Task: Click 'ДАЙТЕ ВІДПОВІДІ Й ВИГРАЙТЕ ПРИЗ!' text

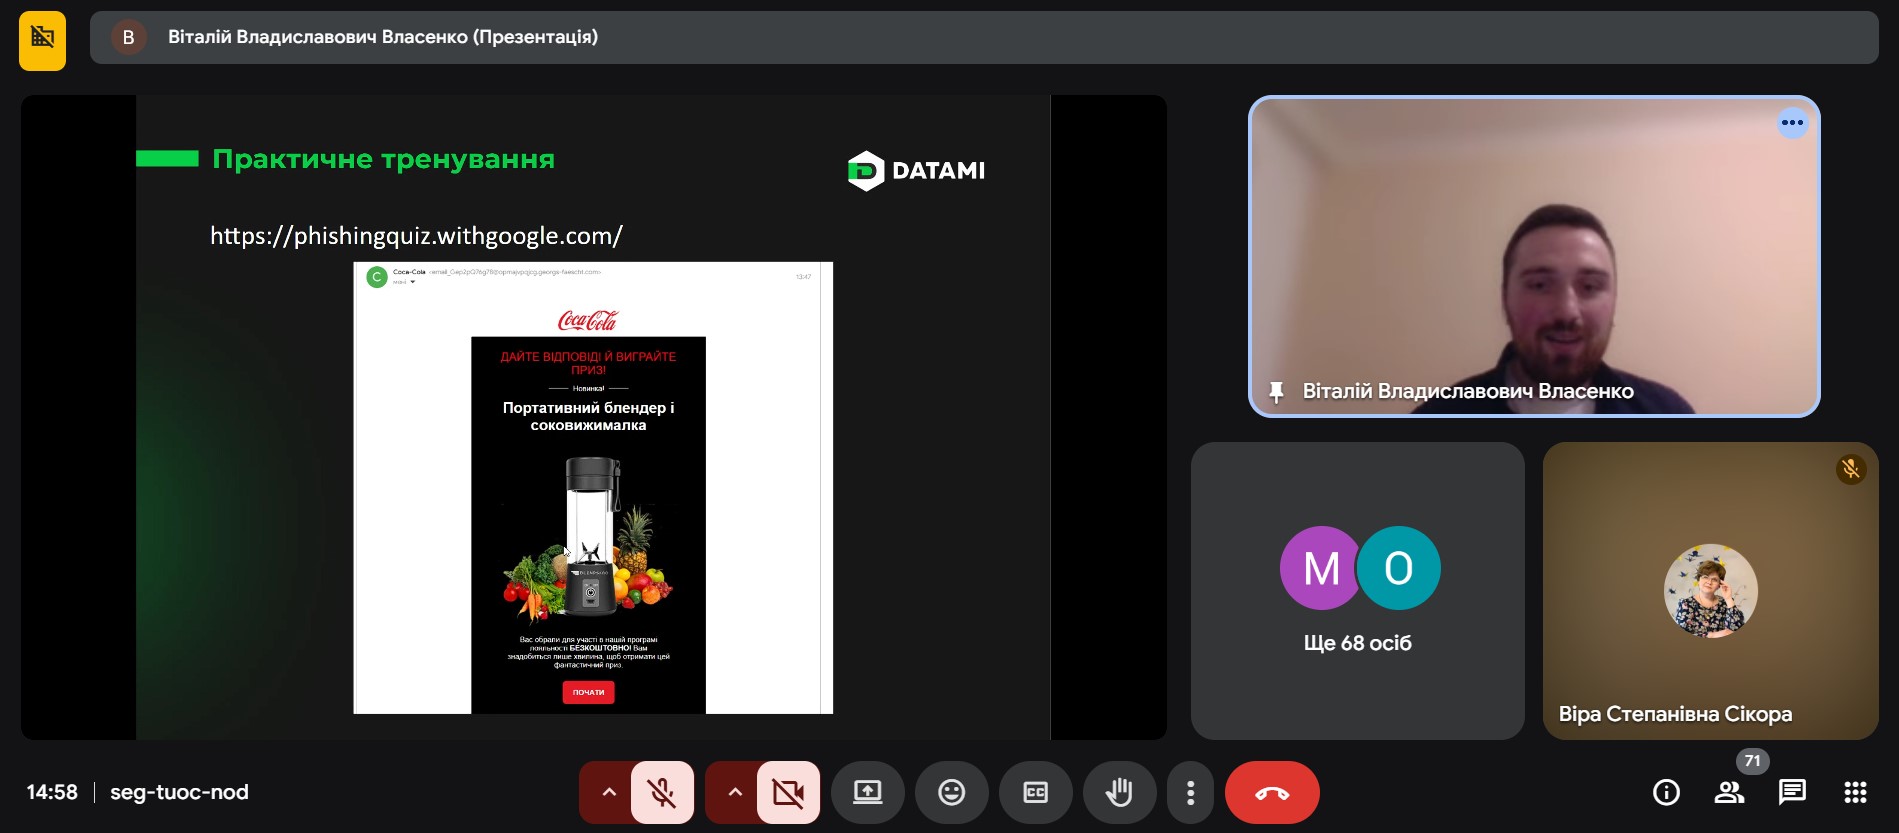Action: pyautogui.click(x=588, y=363)
